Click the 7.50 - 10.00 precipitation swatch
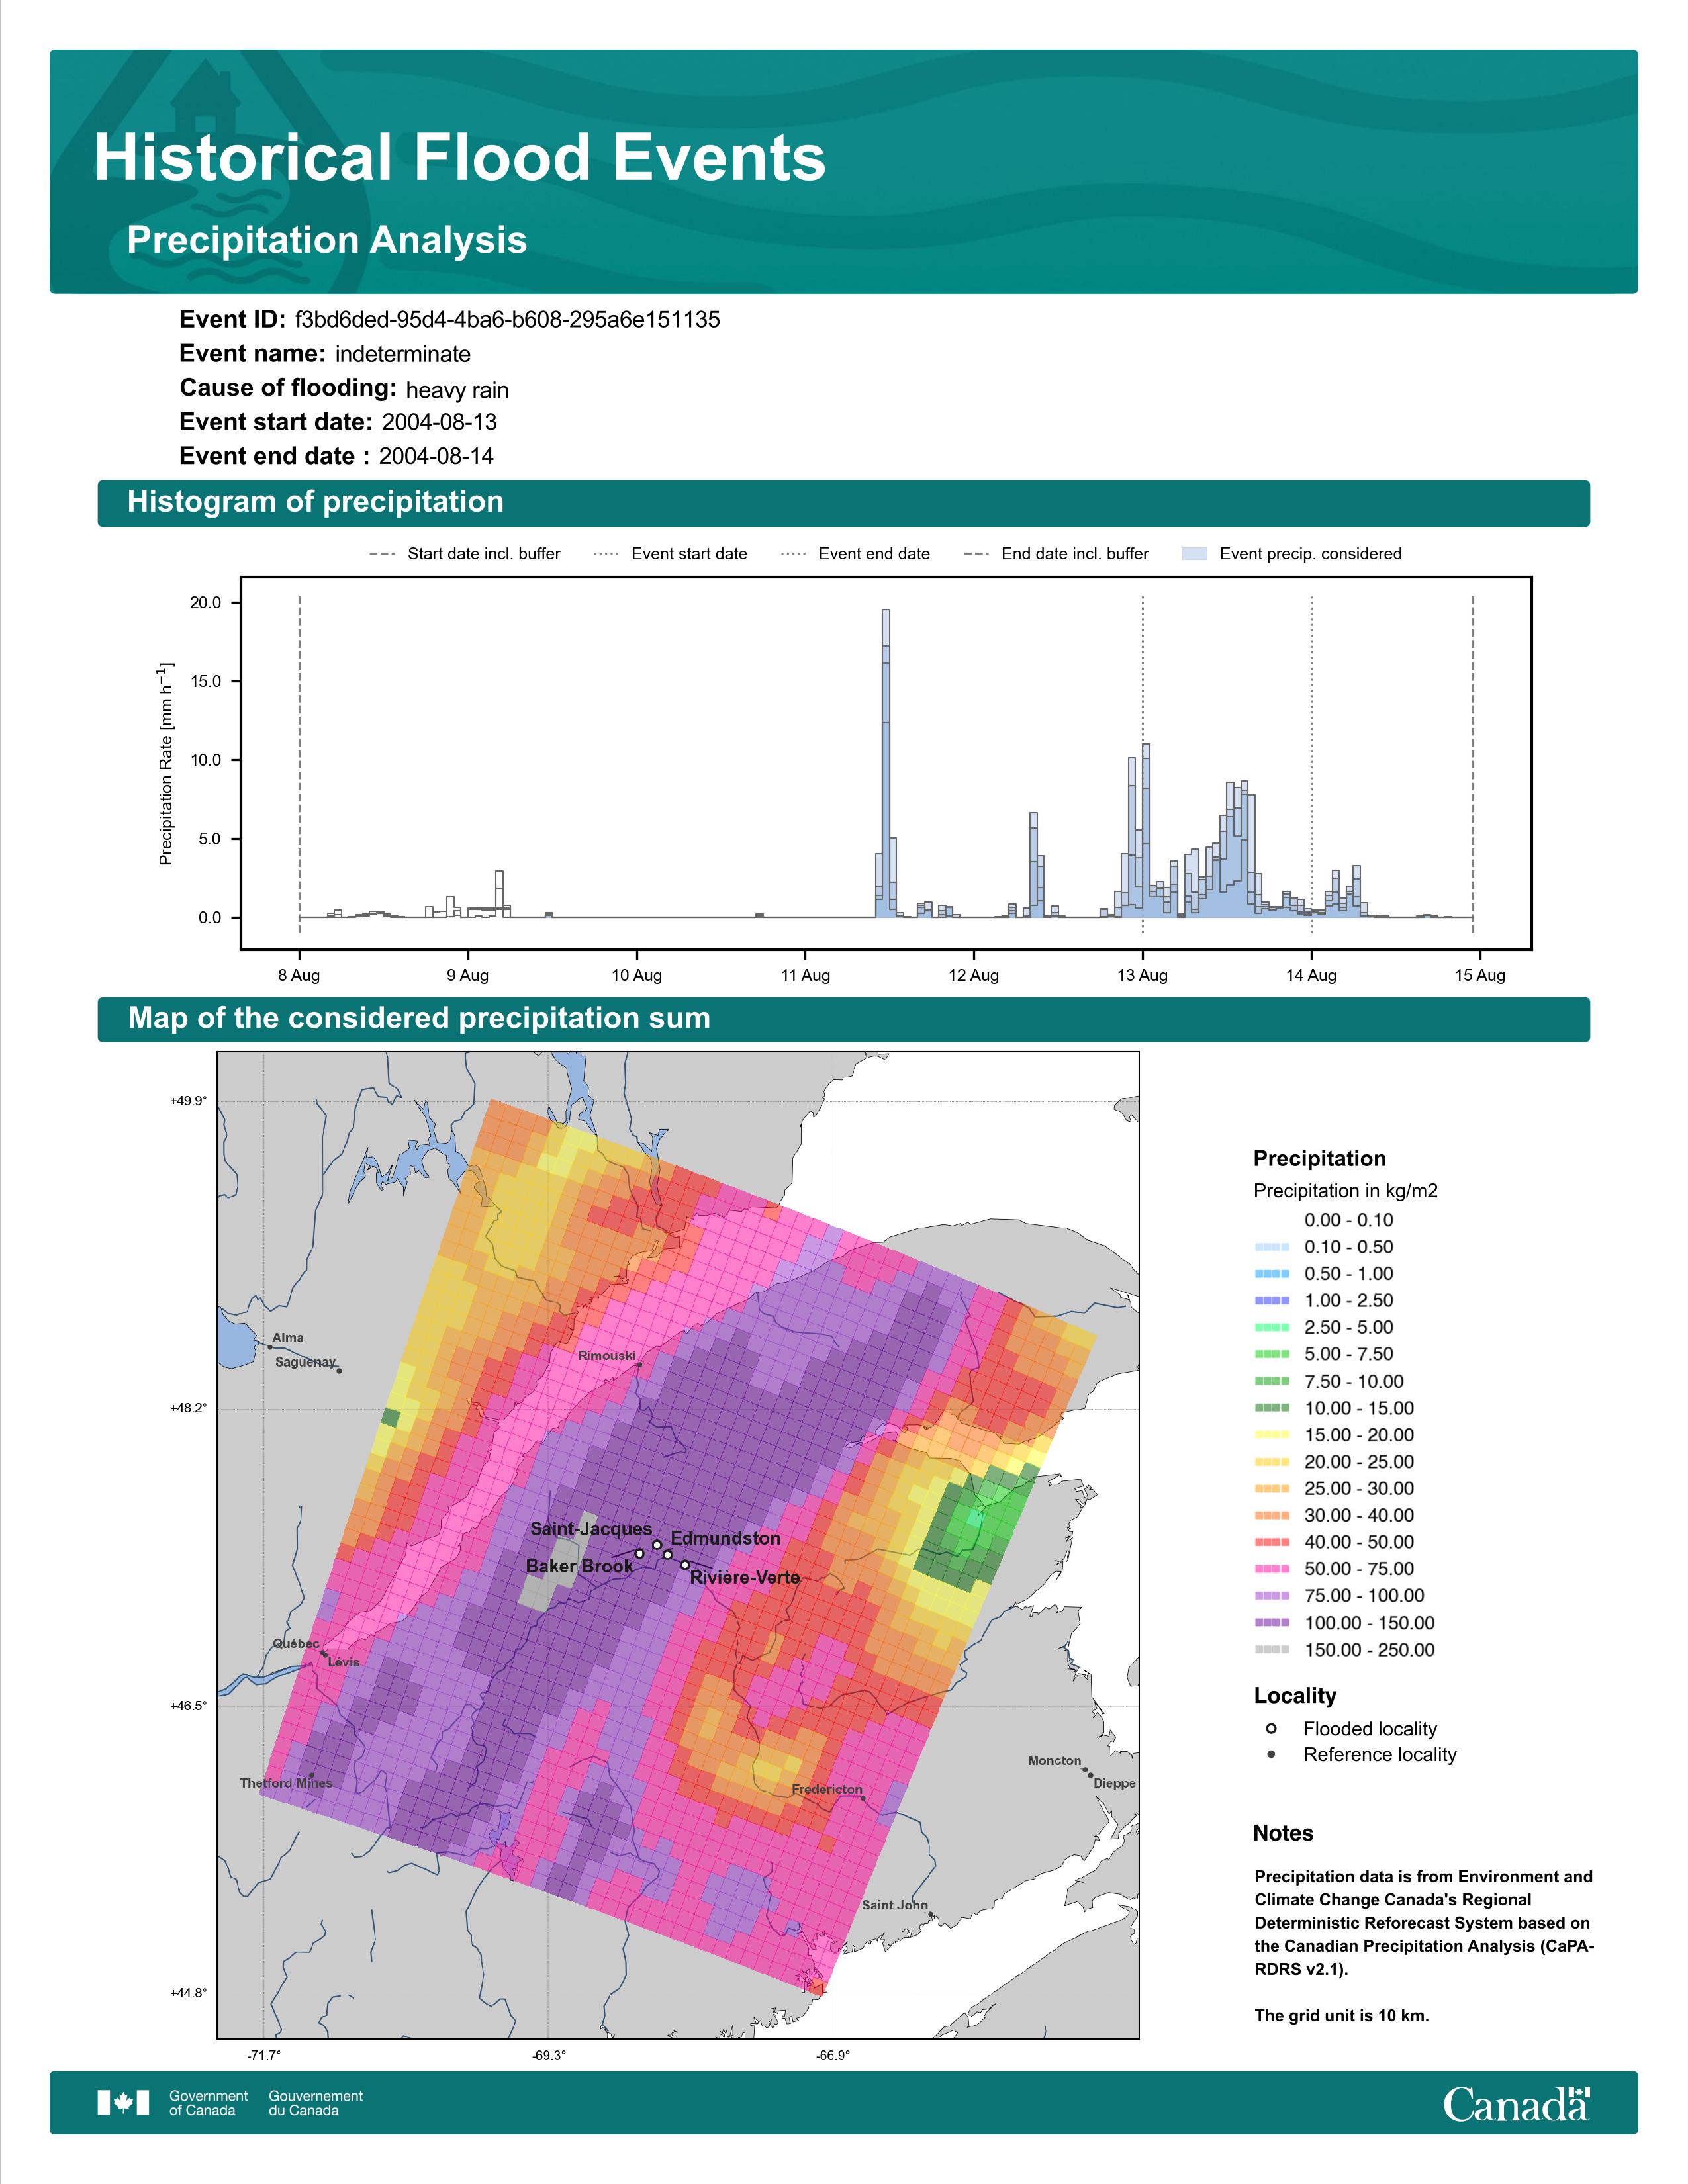 pyautogui.click(x=1272, y=1381)
